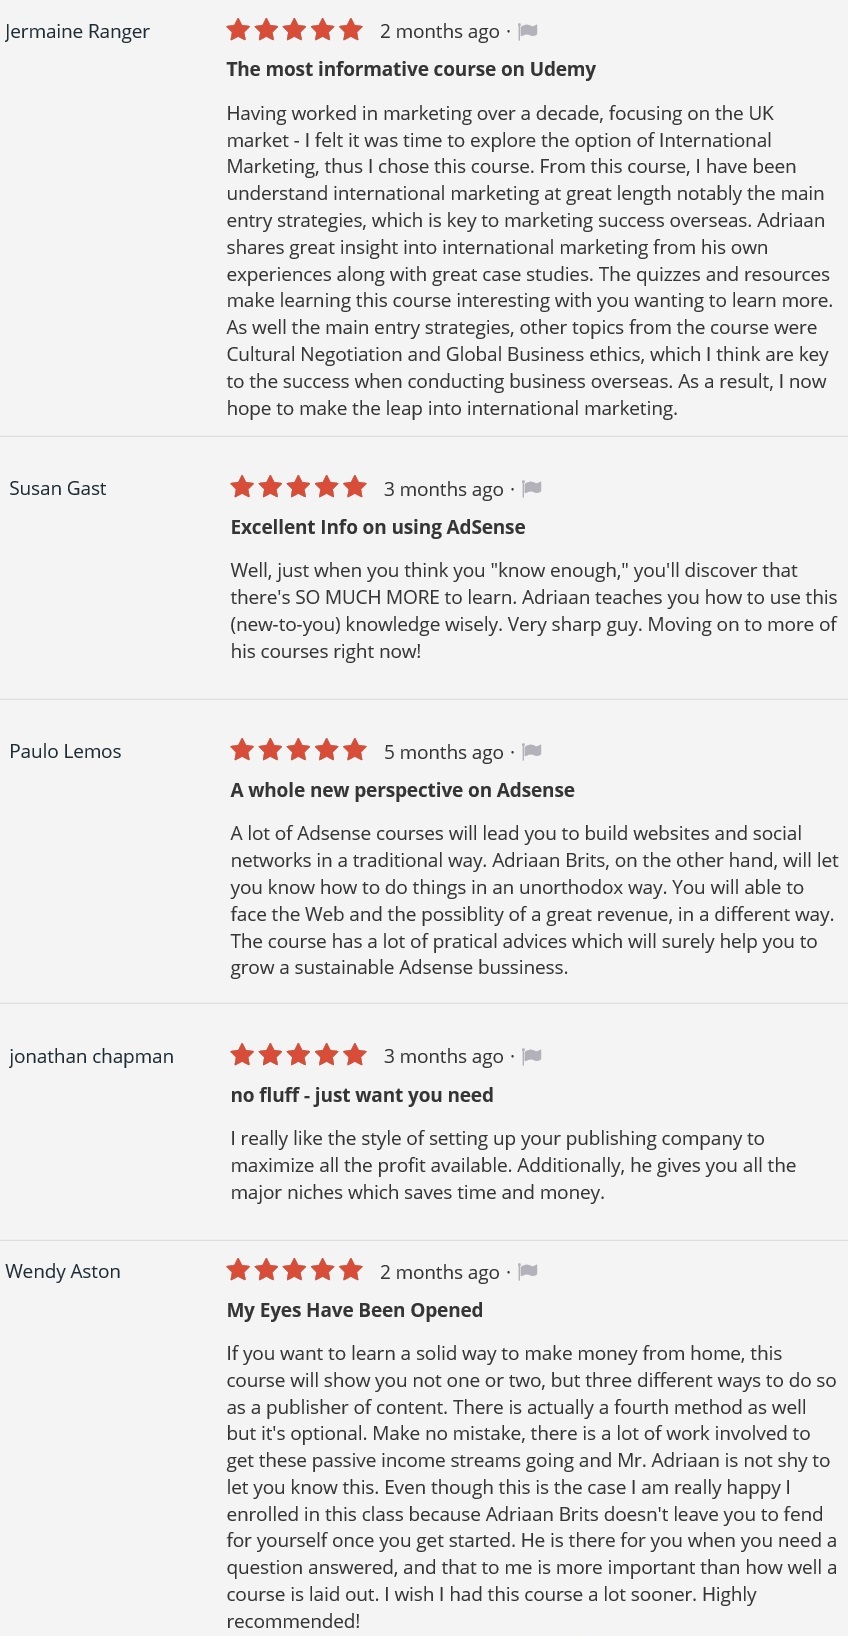Click the '5 months ago' timestamp

[444, 752]
